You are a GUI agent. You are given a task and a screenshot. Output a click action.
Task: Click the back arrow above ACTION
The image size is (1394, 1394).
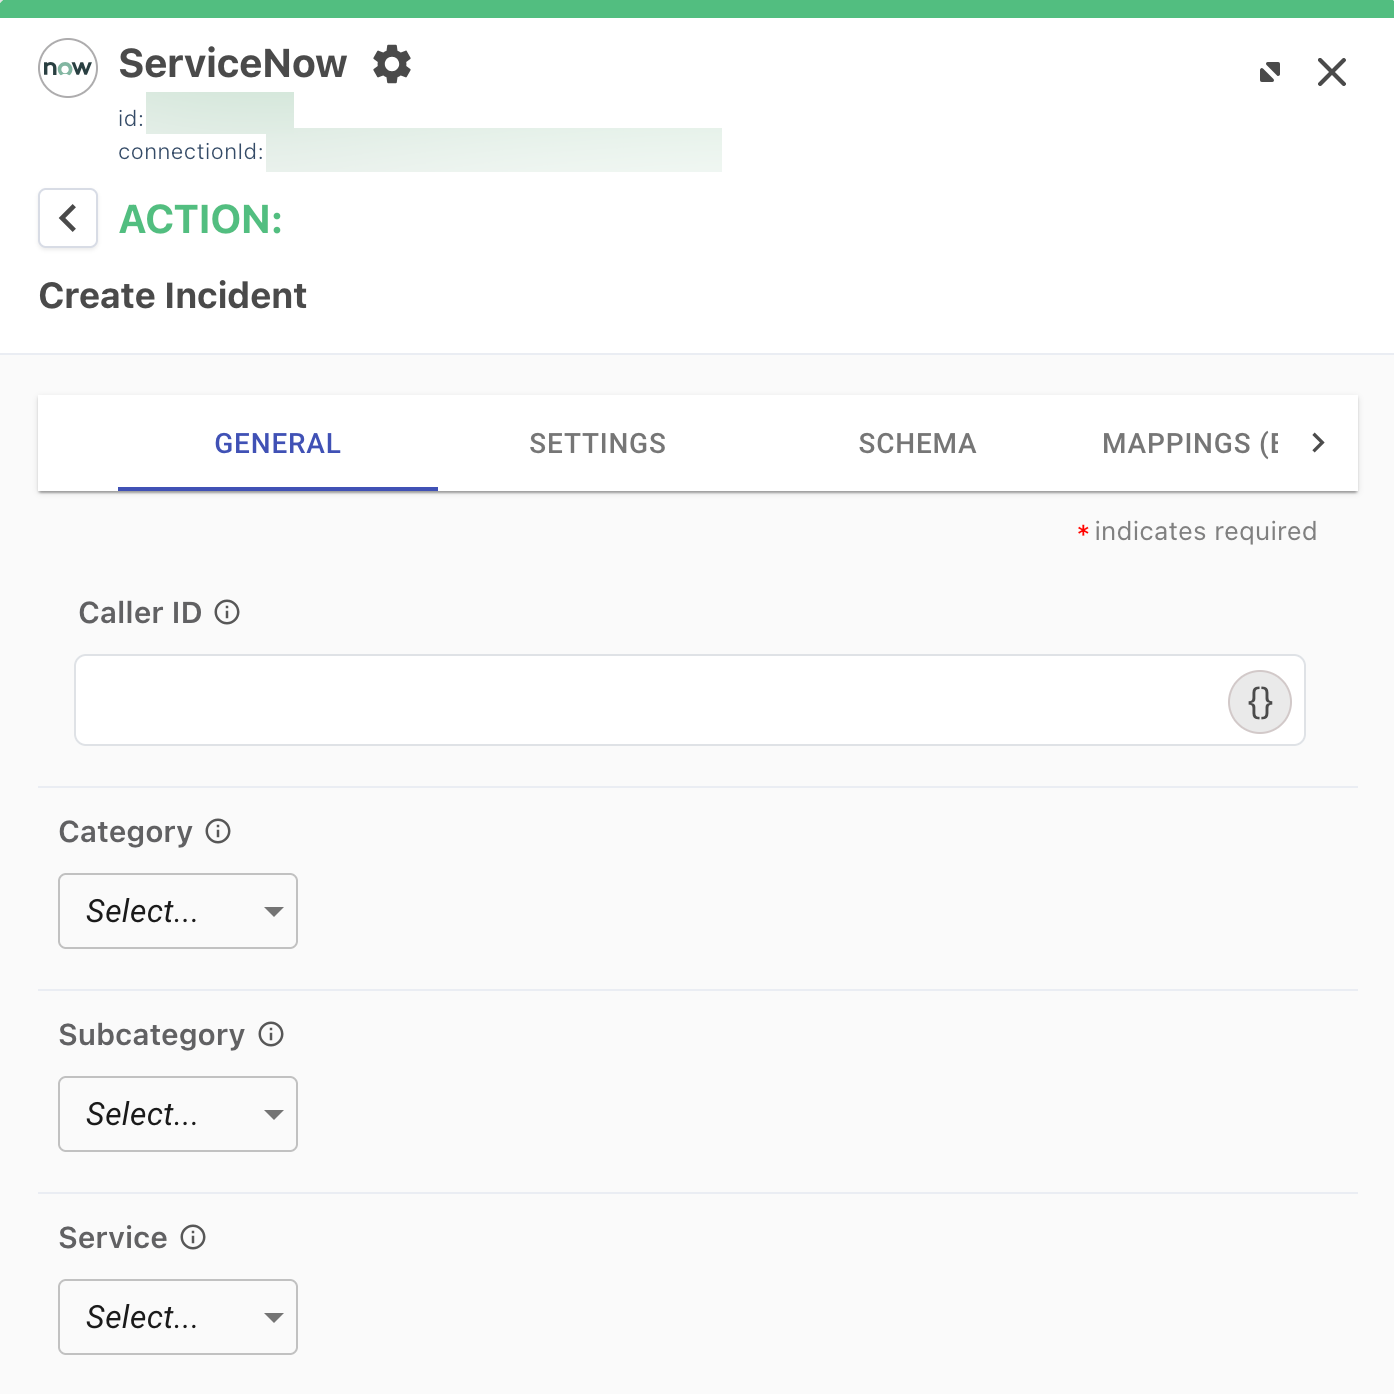point(67,218)
